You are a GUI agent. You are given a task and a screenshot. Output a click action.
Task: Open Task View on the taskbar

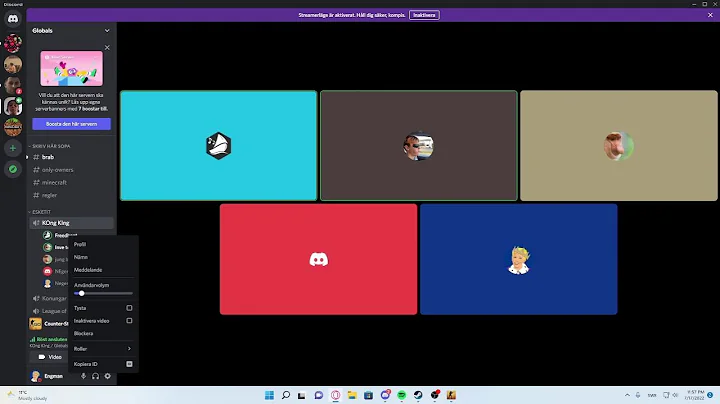click(x=302, y=395)
